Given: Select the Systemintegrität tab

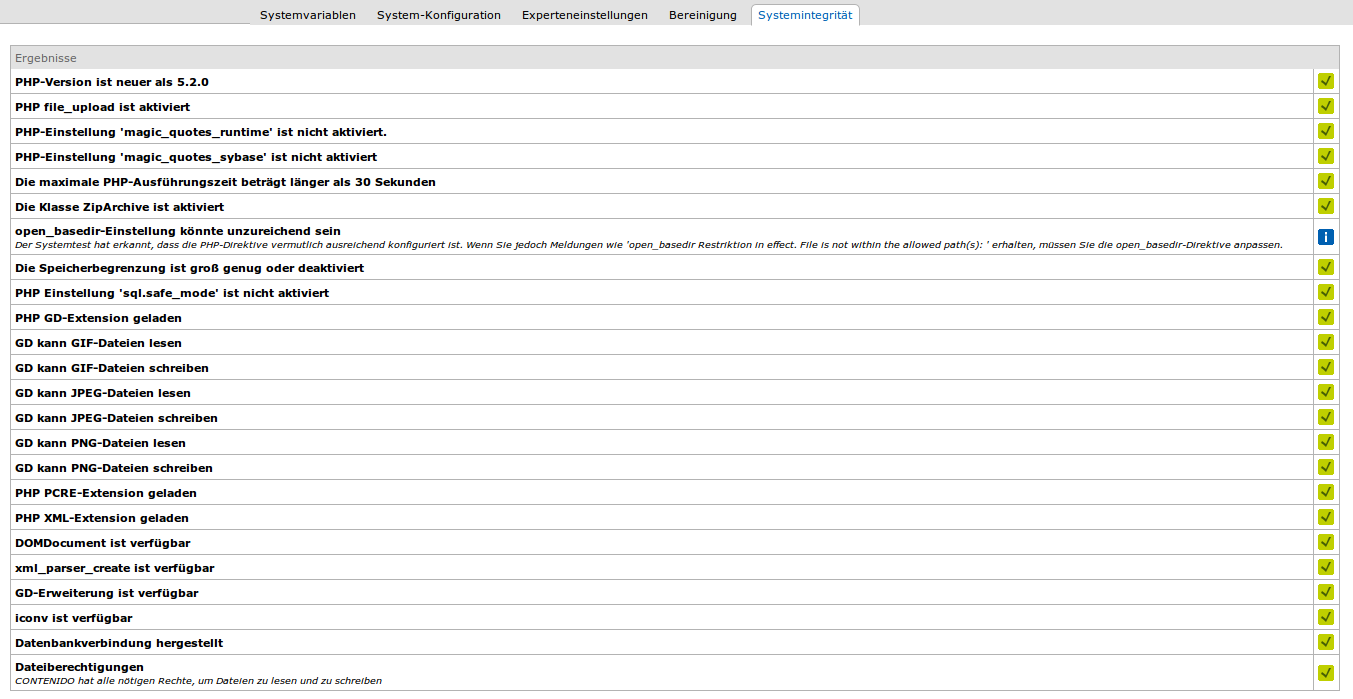Looking at the screenshot, I should 804,15.
